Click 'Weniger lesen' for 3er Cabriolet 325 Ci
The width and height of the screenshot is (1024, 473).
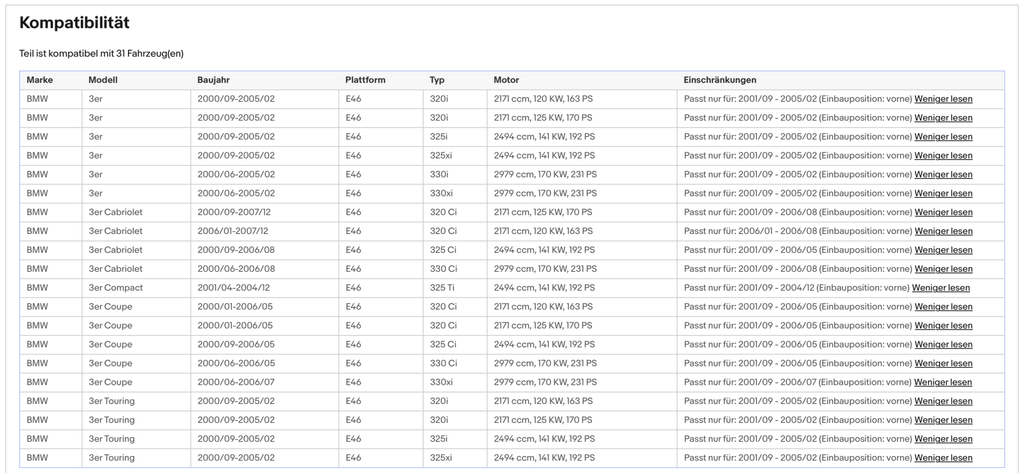pyautogui.click(x=943, y=250)
